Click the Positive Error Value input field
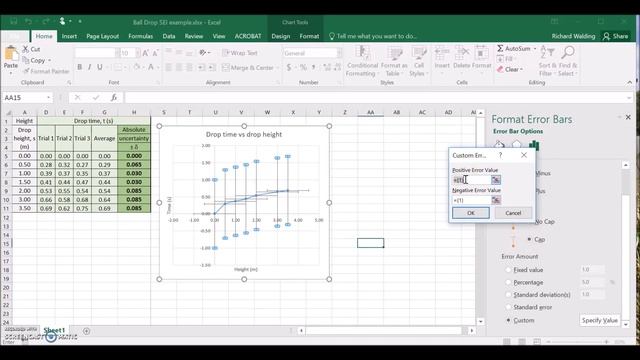 (x=471, y=180)
